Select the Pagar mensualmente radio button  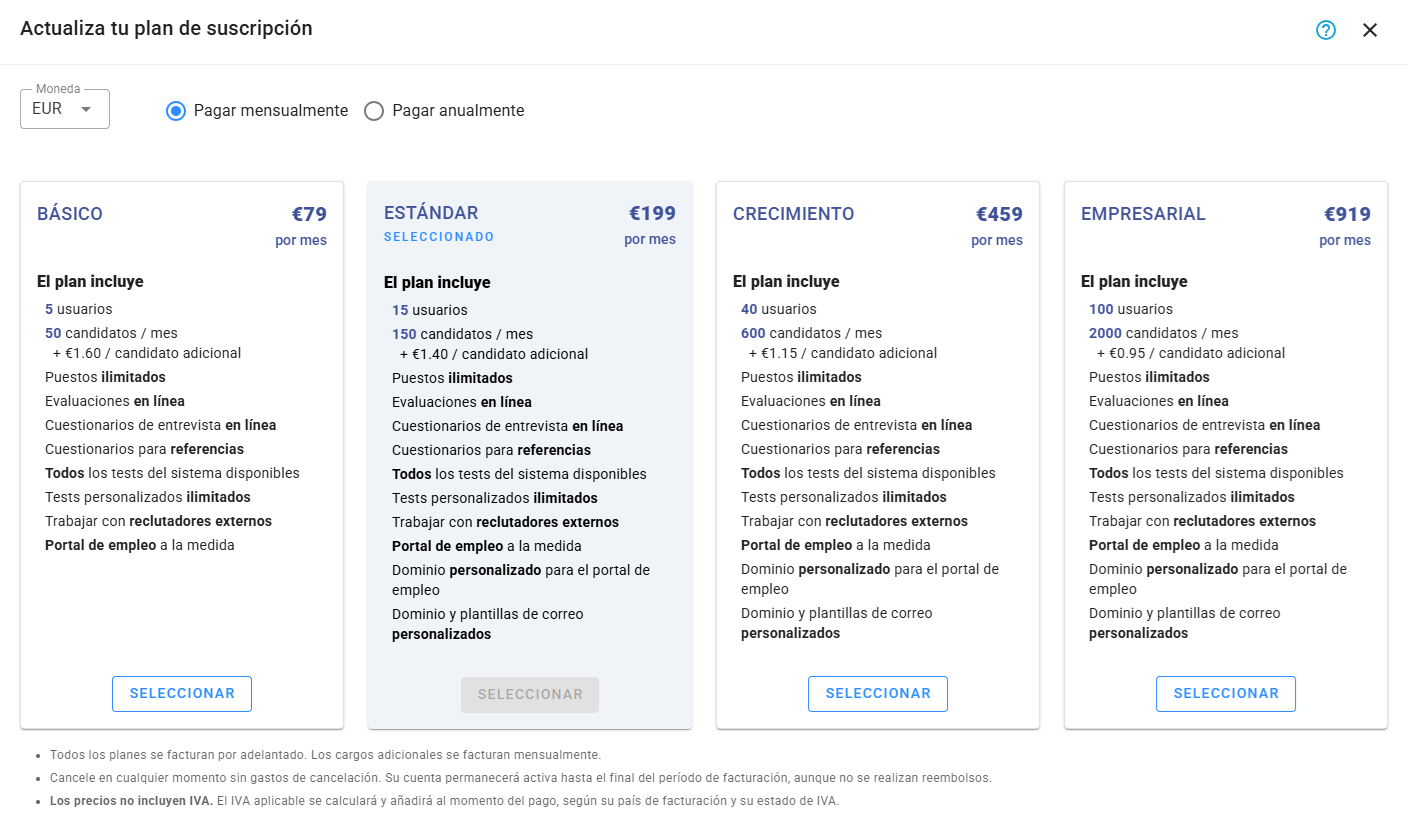(x=176, y=111)
